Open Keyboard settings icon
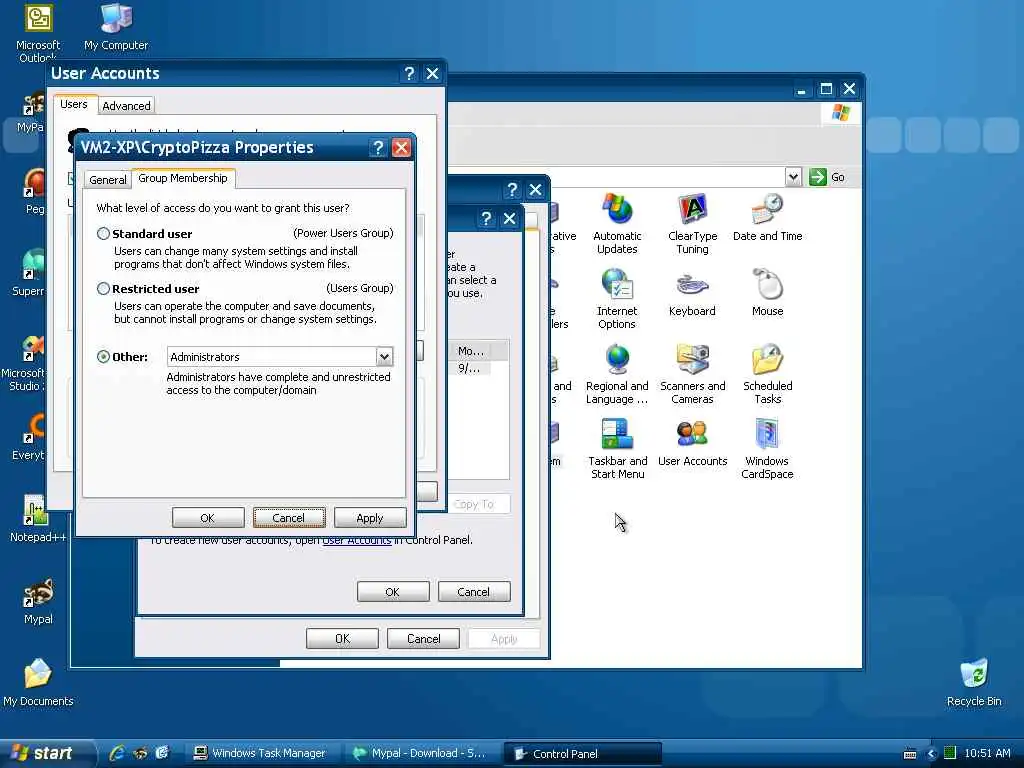This screenshot has height=768, width=1024. [692, 293]
